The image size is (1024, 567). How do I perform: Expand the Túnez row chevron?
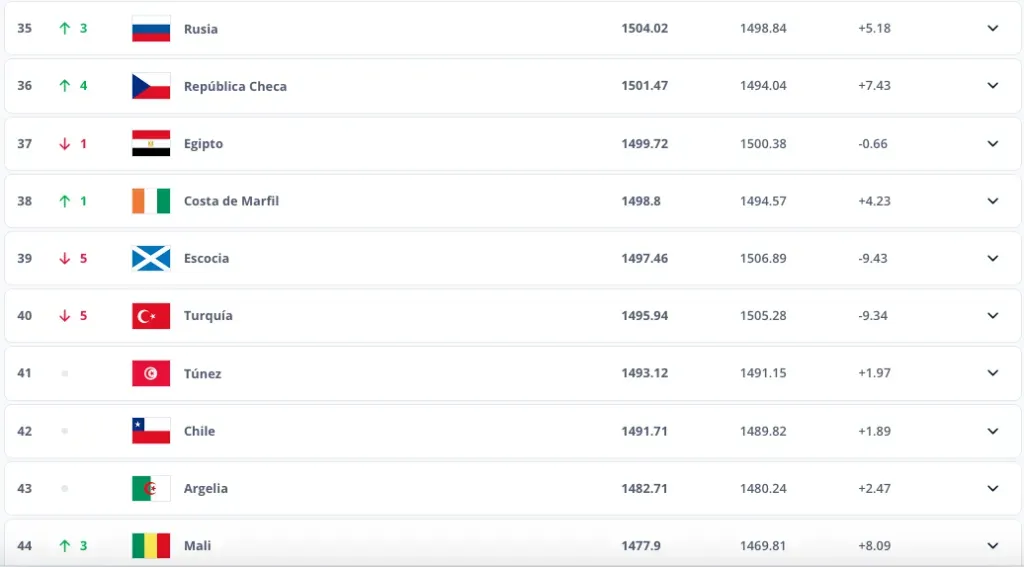(992, 373)
